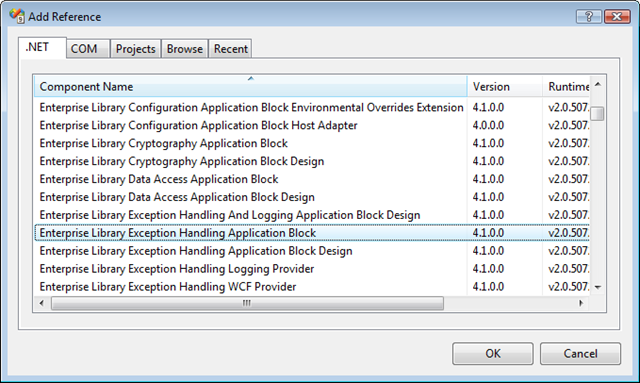The image size is (640, 383).
Task: Click the vertical scrollbar up arrow
Action: tap(598, 85)
